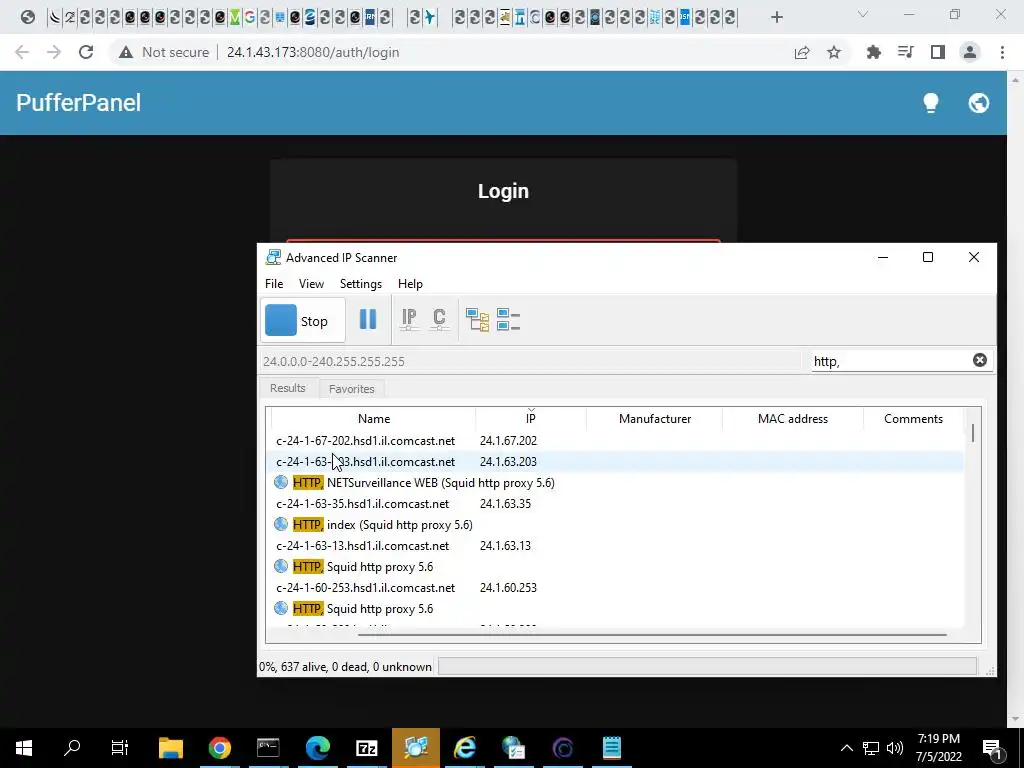The width and height of the screenshot is (1024, 768).
Task: Click globe icon beside index Squid entry
Action: [x=281, y=524]
